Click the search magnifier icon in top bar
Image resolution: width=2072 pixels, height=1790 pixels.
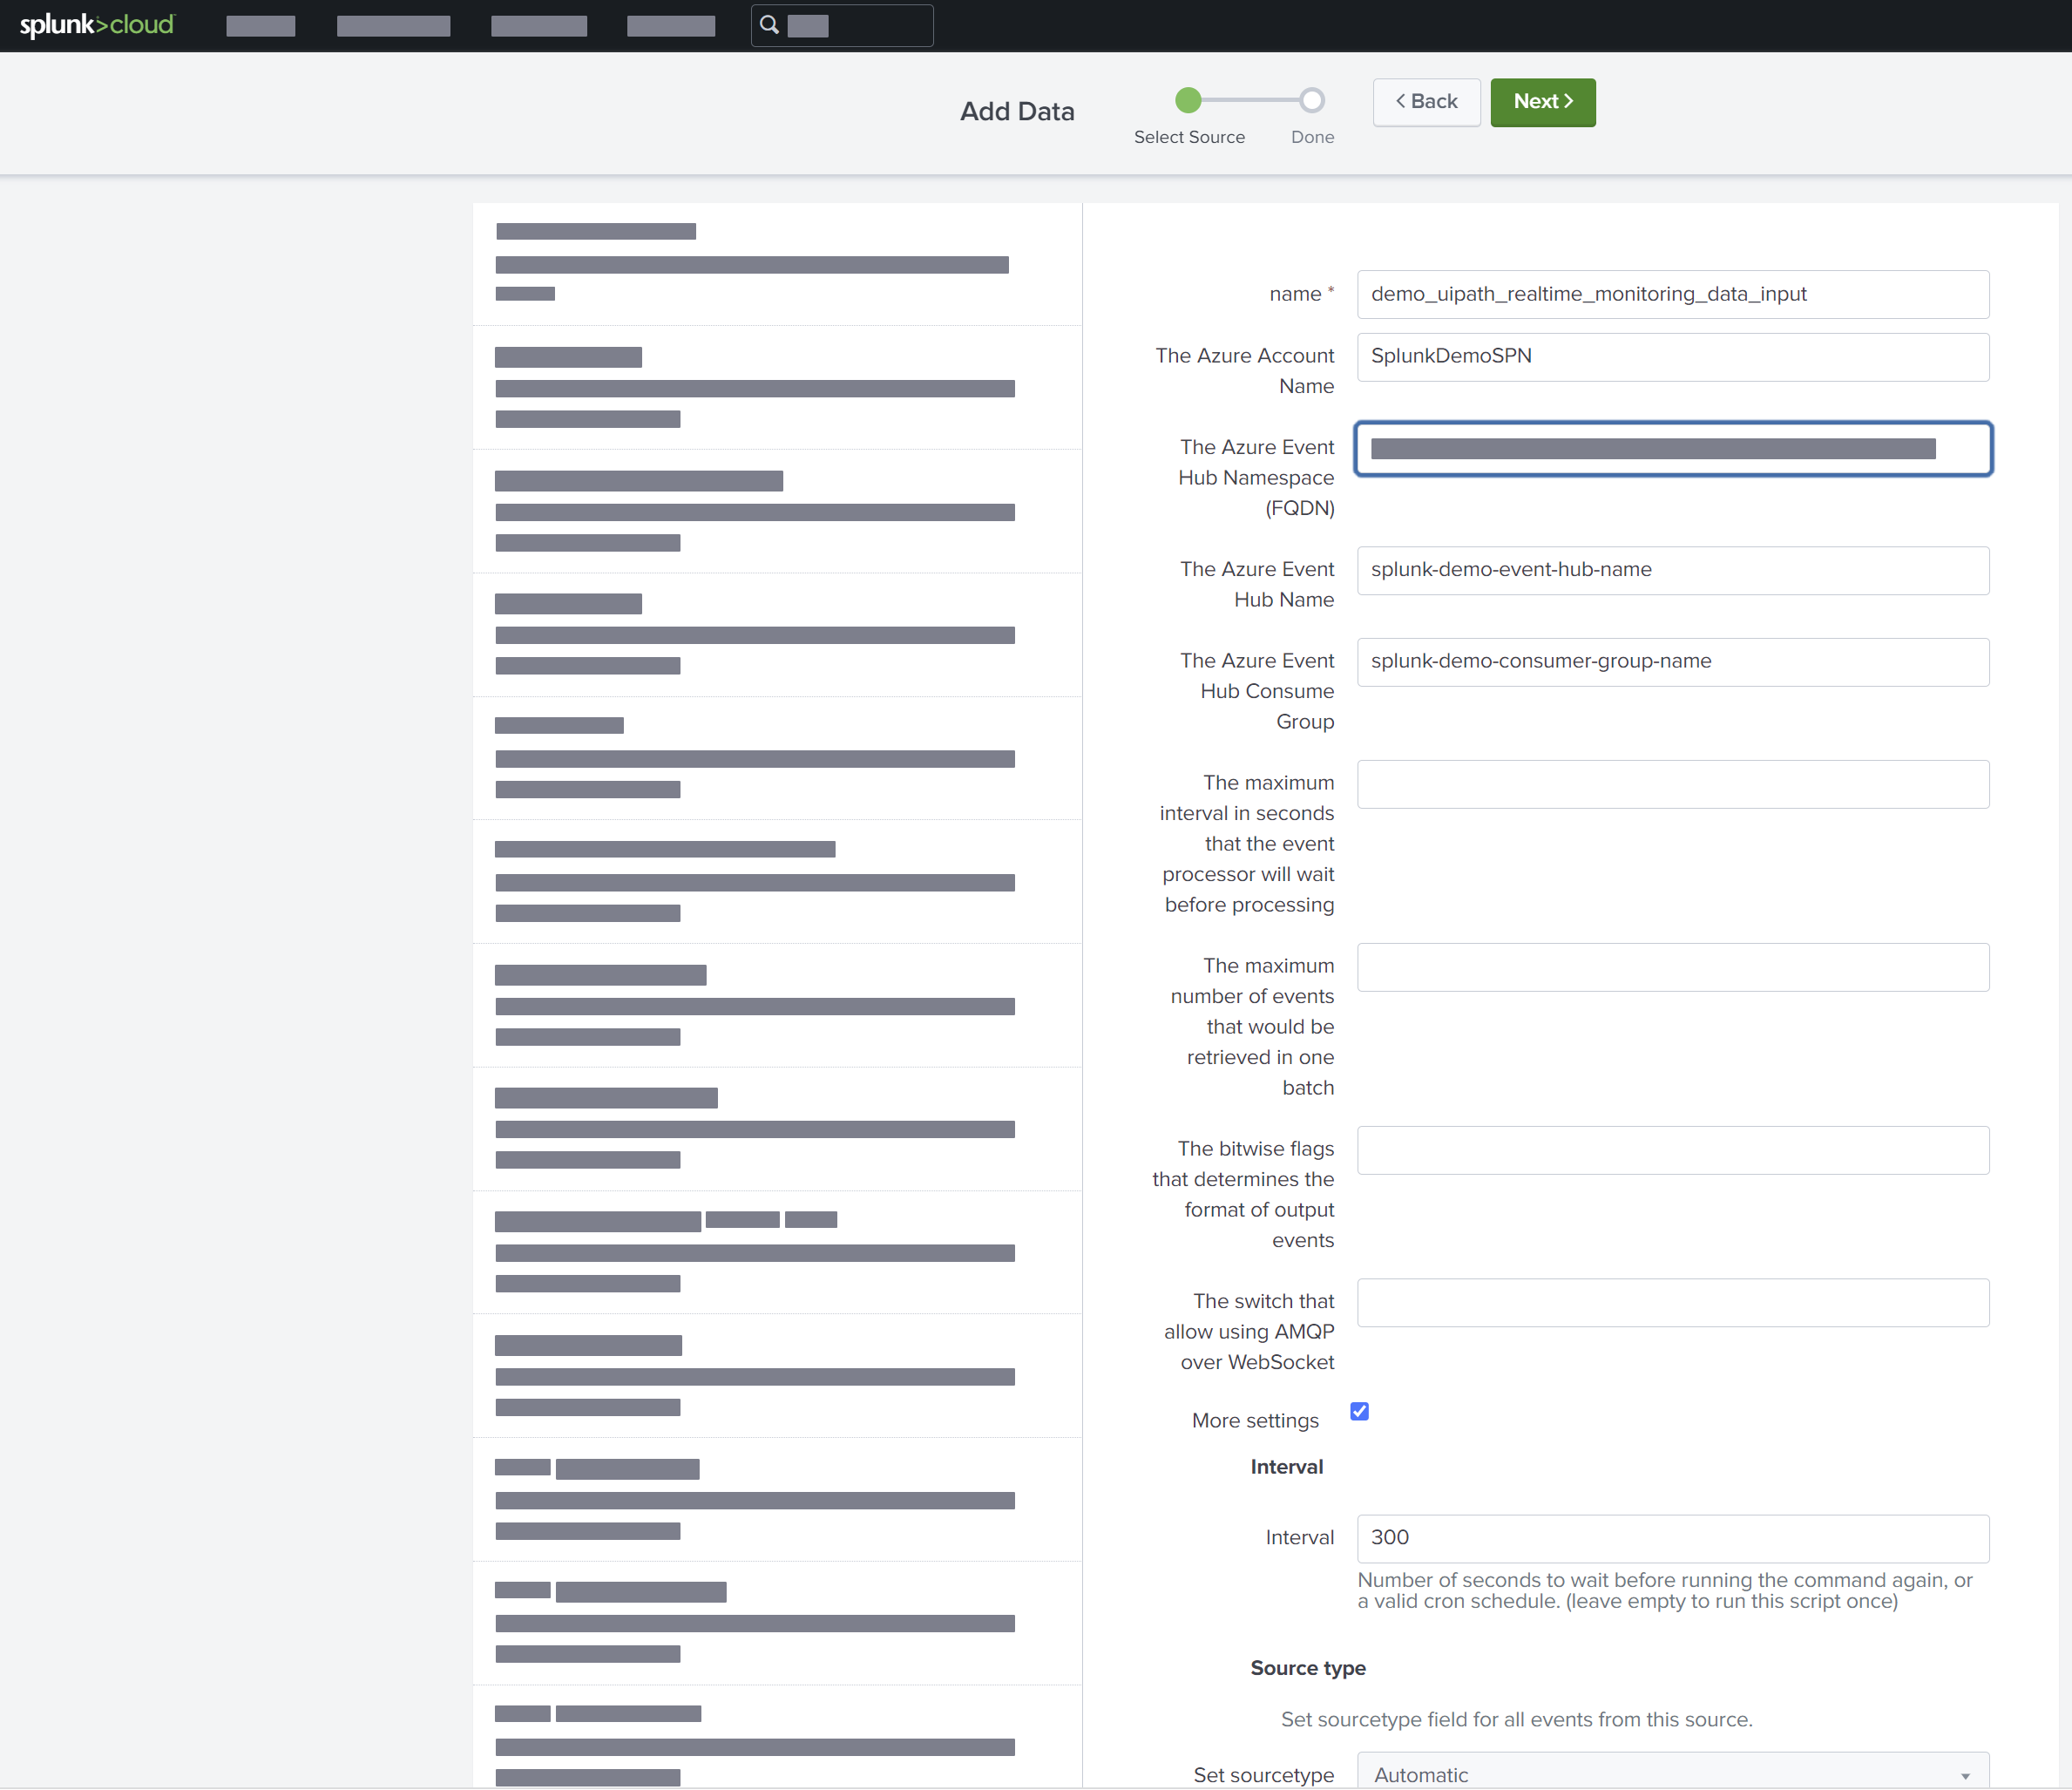[x=769, y=25]
